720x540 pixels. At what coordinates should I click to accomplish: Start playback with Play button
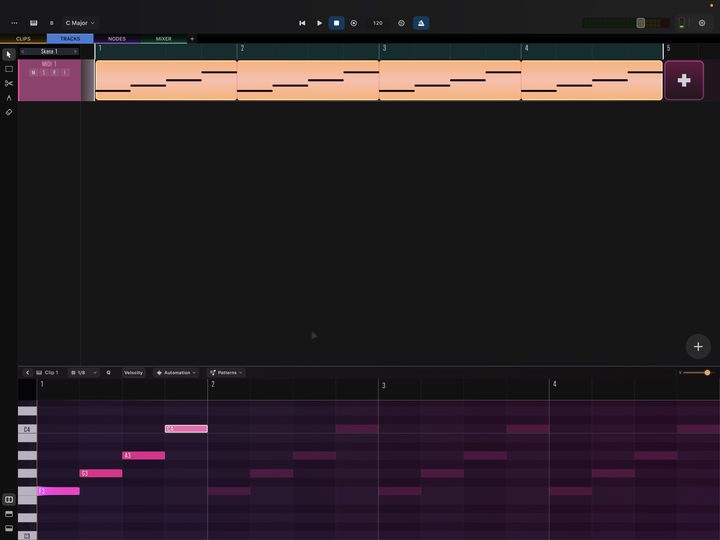click(x=319, y=23)
